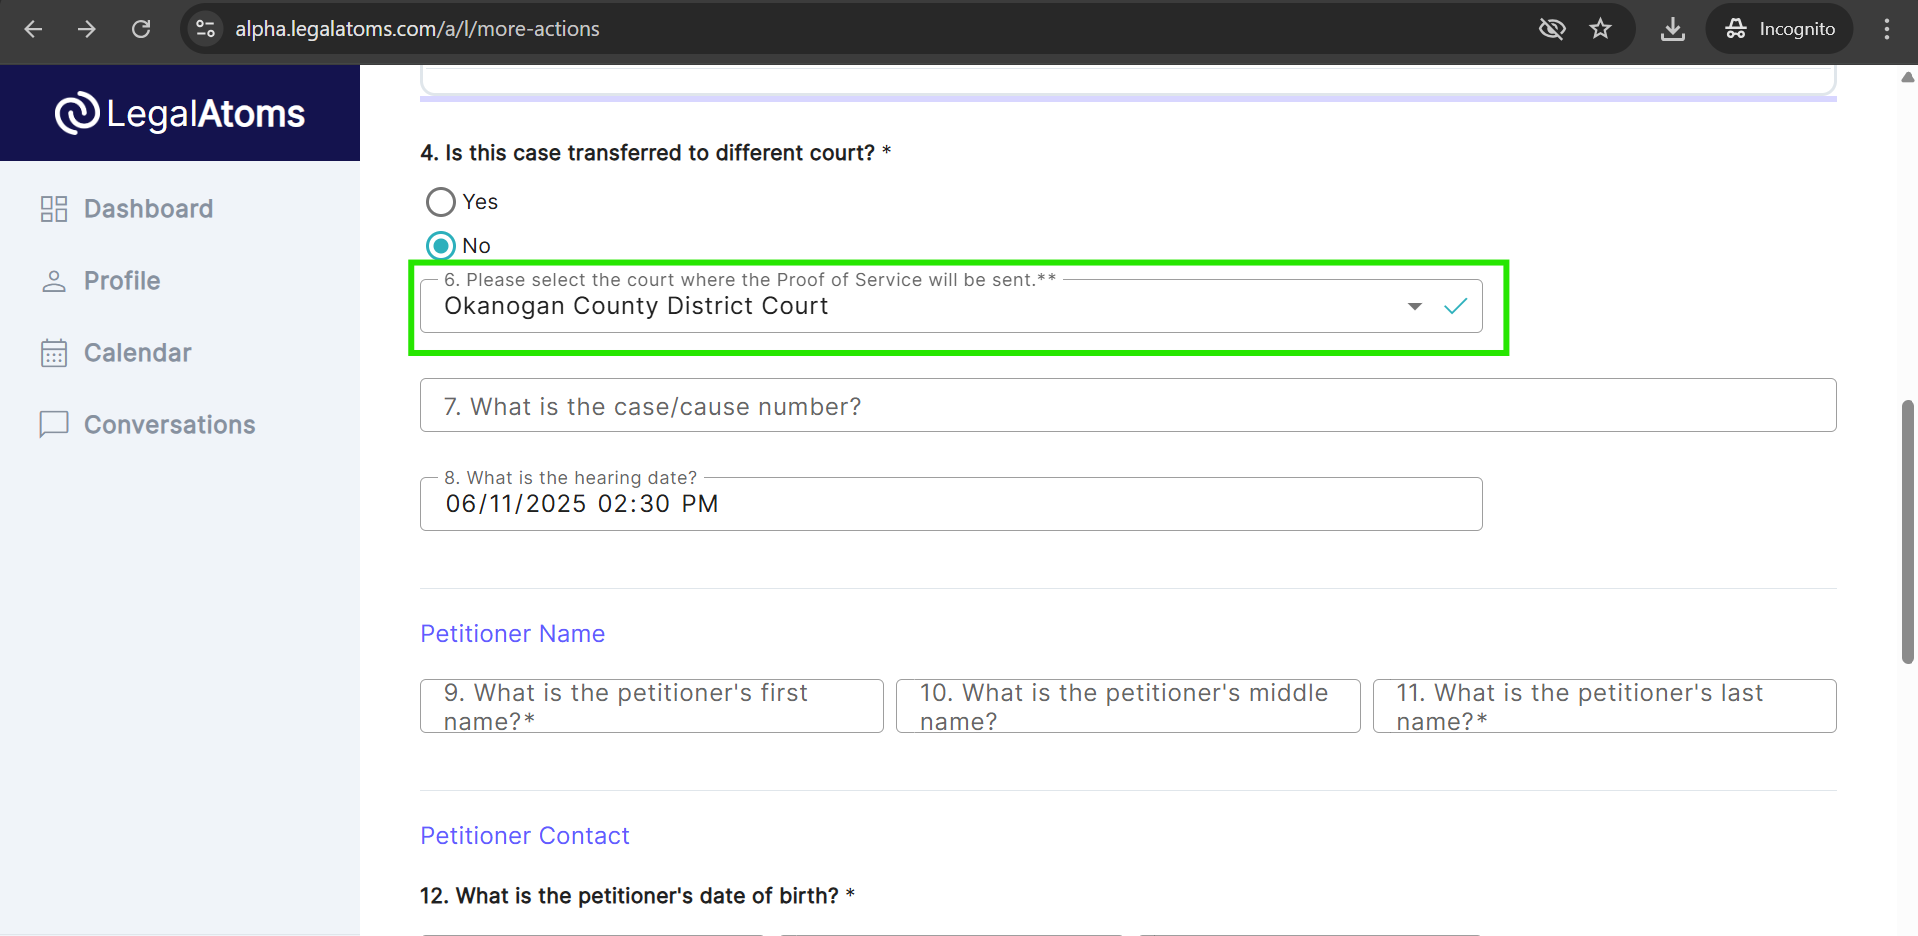Click the Profile person icon
This screenshot has width=1918, height=936.
point(54,281)
